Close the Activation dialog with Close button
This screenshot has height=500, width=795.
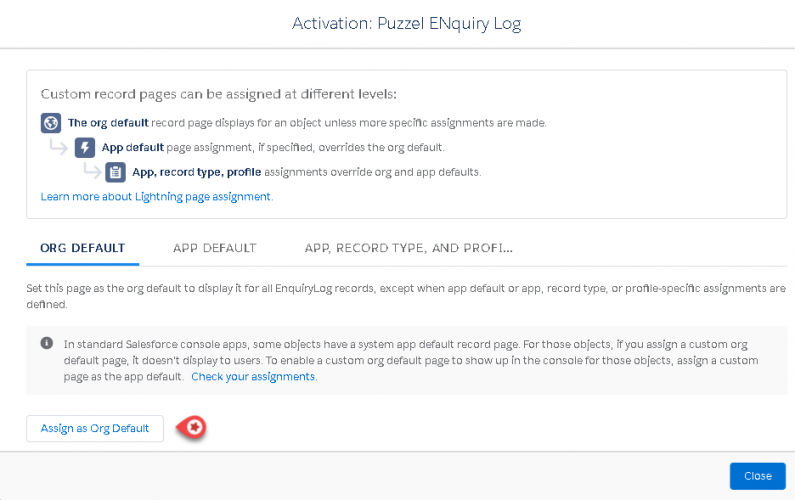[x=757, y=476]
